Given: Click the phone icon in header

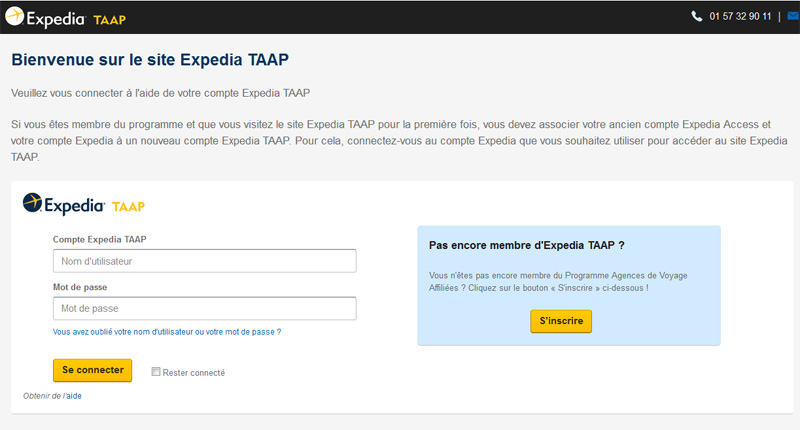Looking at the screenshot, I should click(x=696, y=16).
